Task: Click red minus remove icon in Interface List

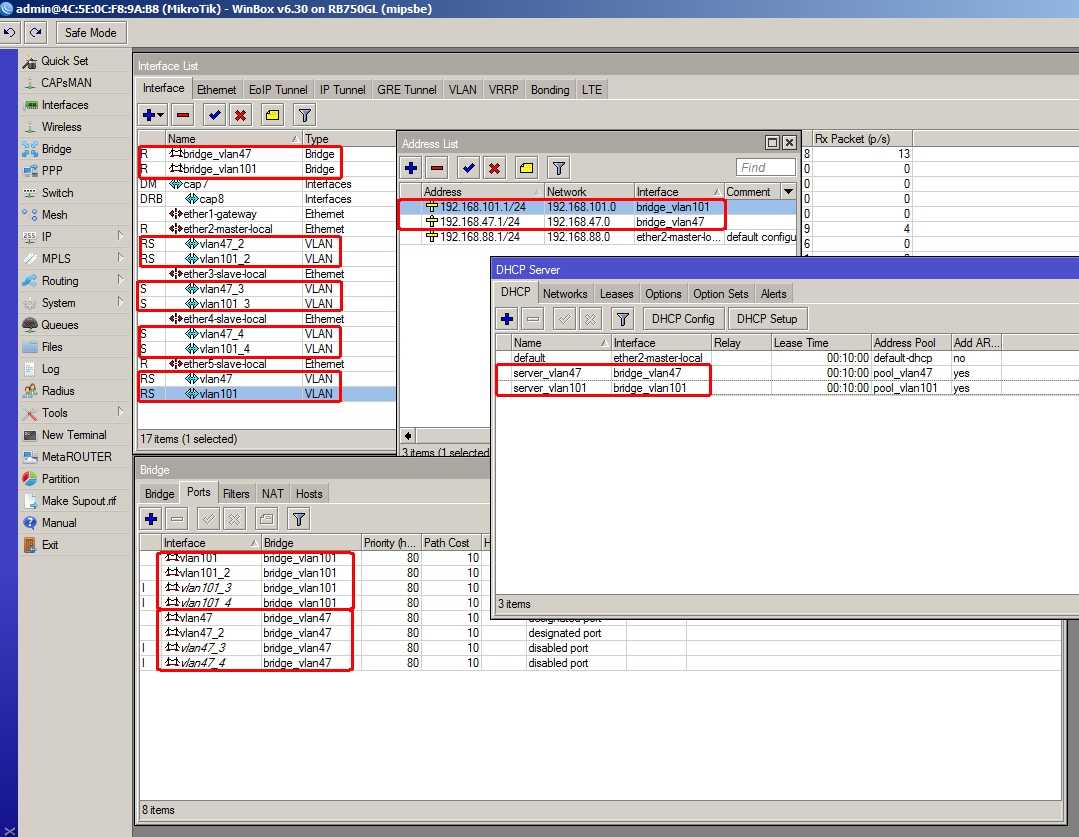Action: point(182,115)
